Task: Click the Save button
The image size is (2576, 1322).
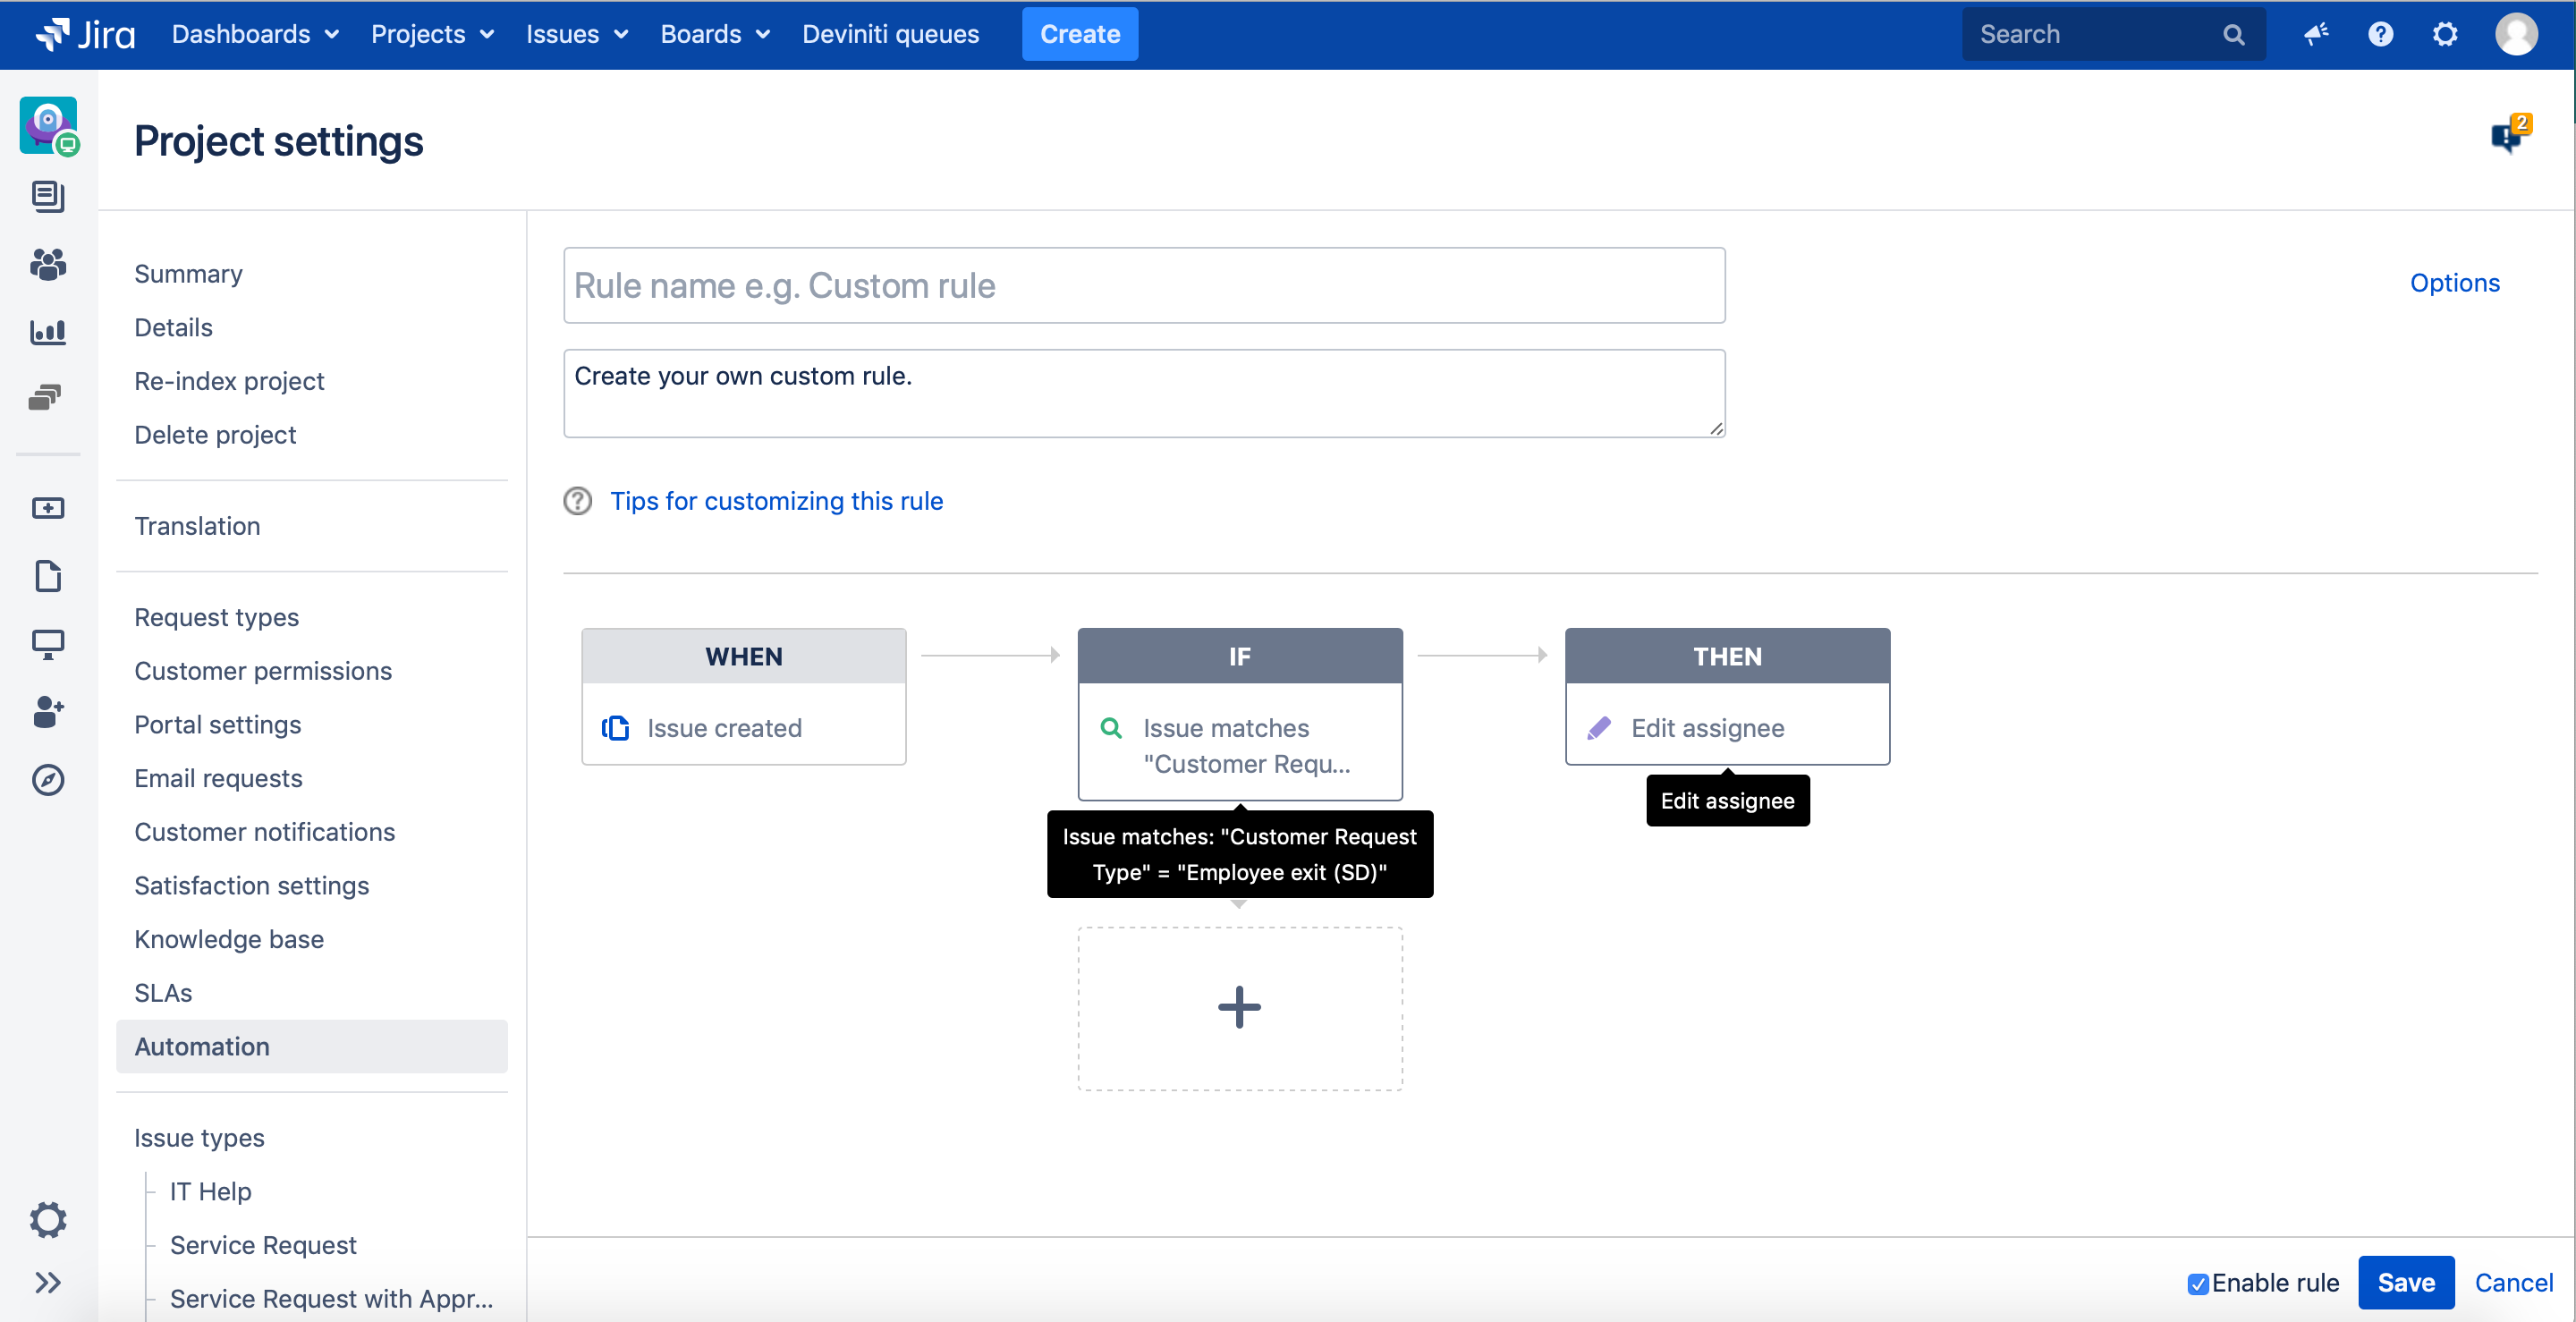Action: 2405,1282
